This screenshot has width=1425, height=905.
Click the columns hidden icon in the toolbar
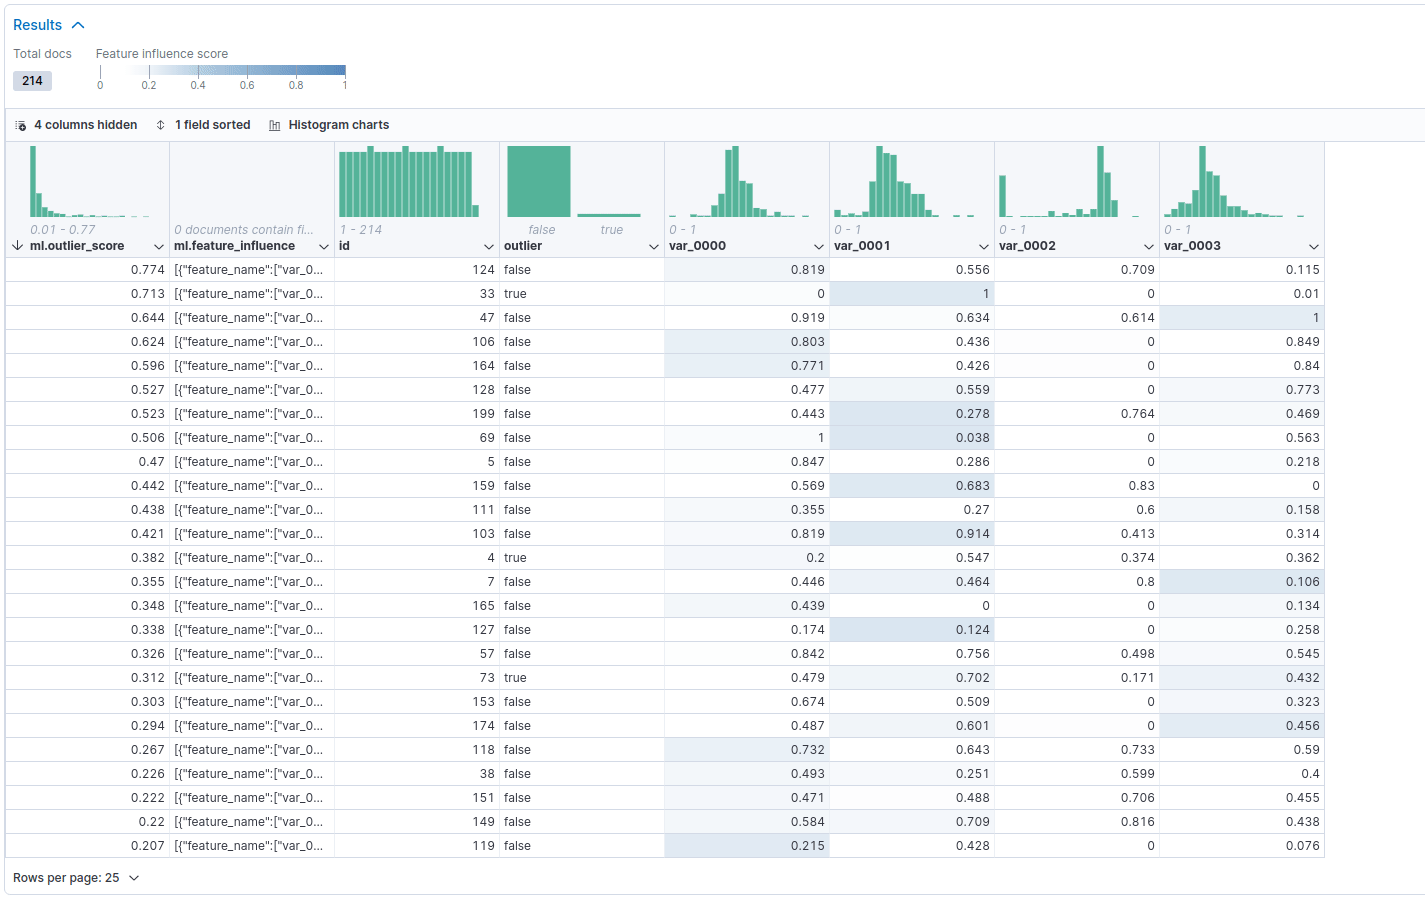[x=20, y=124]
